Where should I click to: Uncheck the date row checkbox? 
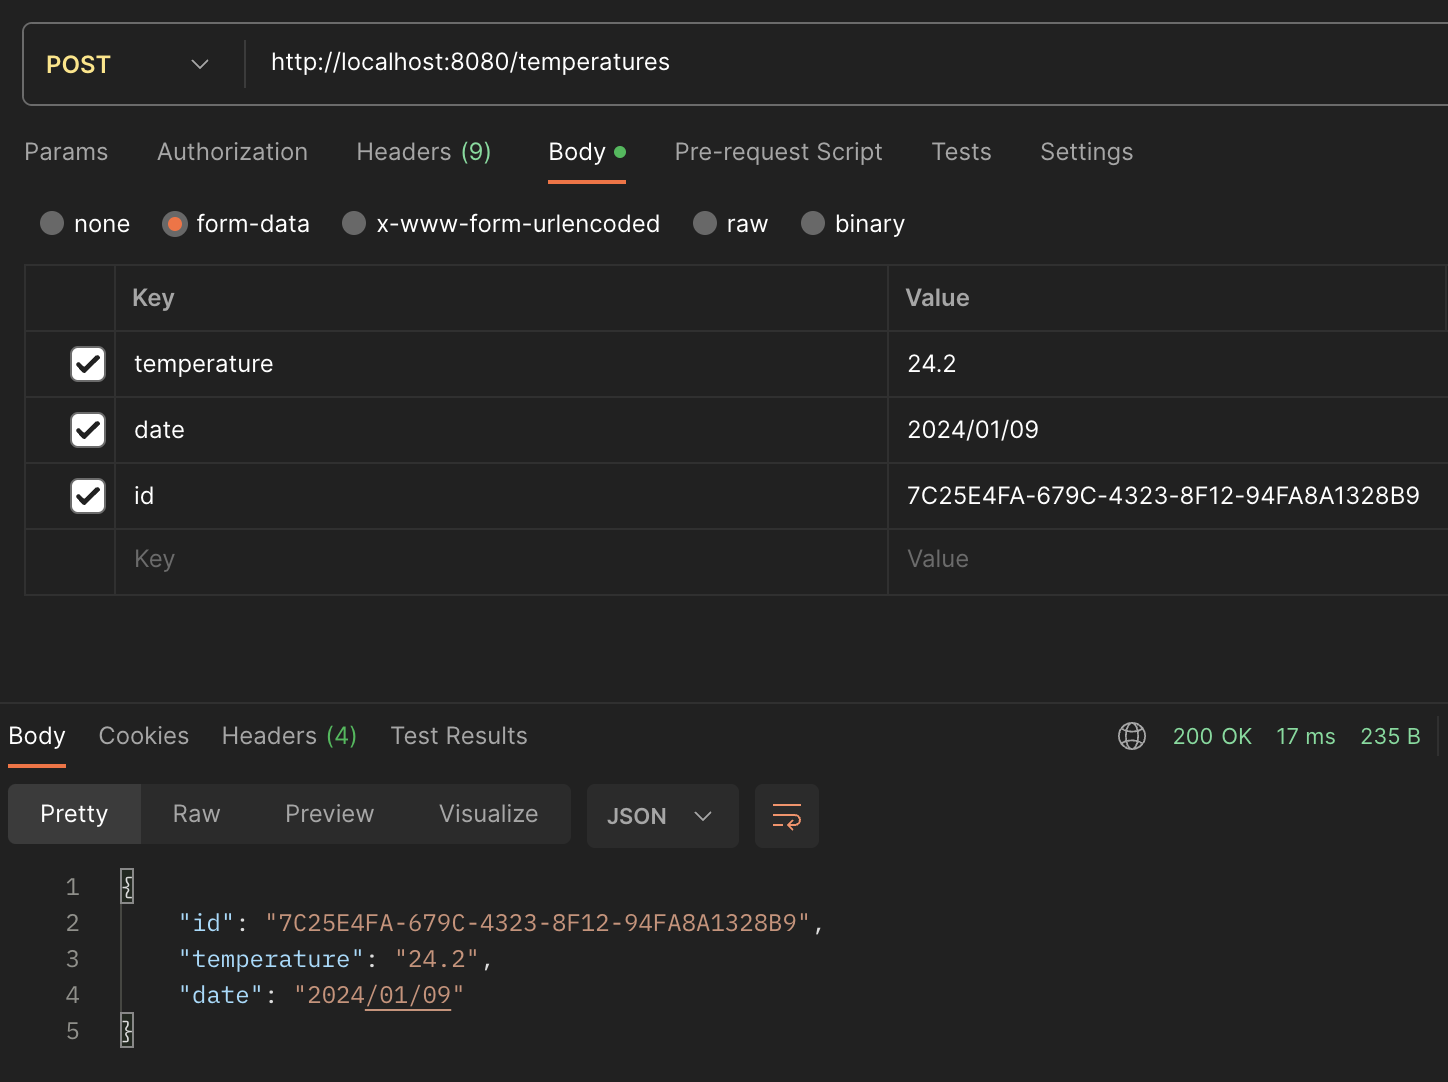pos(88,430)
